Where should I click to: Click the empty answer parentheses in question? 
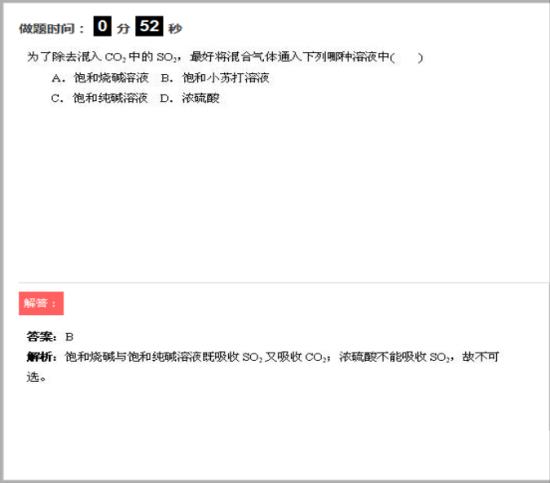tap(407, 57)
